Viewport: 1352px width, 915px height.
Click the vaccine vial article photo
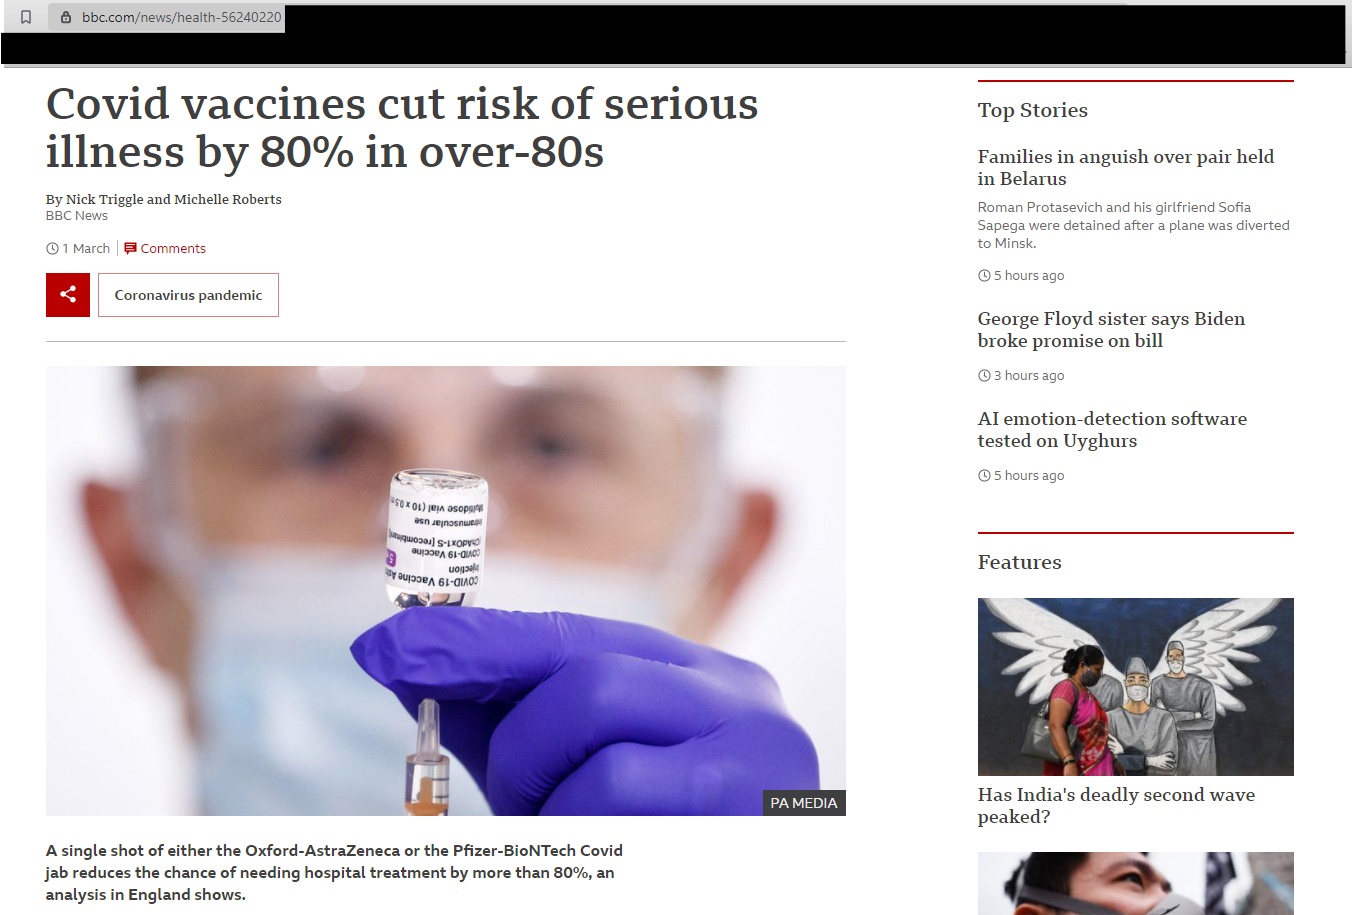[446, 591]
